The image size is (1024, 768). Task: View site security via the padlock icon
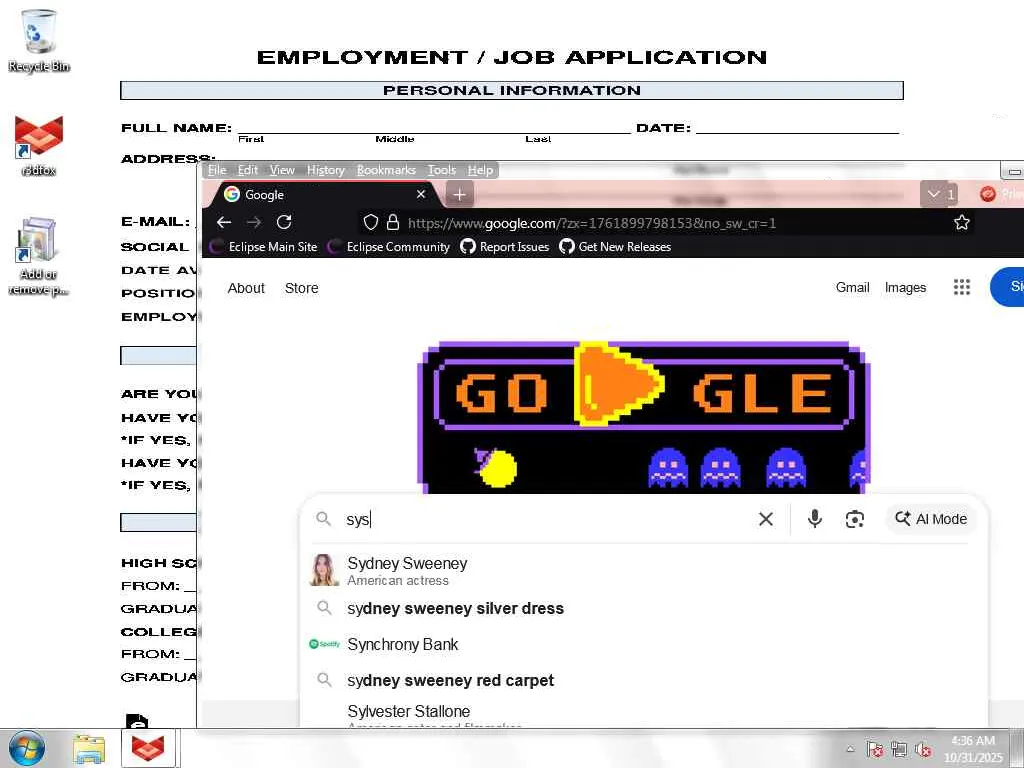tap(392, 223)
